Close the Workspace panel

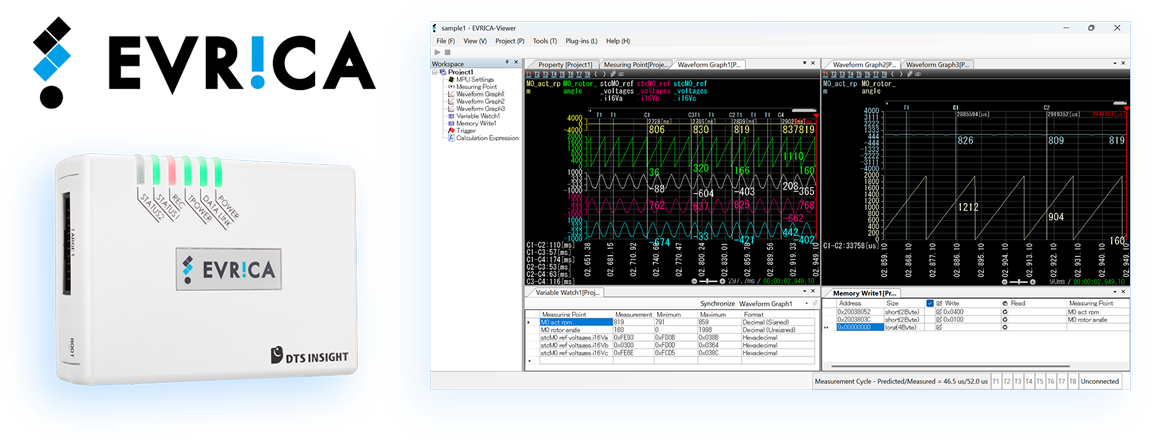[516, 63]
